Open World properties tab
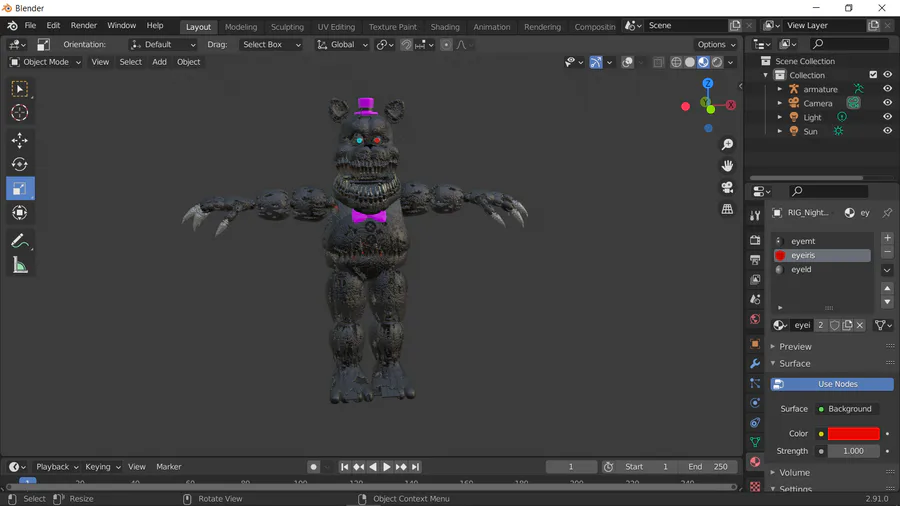 click(x=755, y=319)
